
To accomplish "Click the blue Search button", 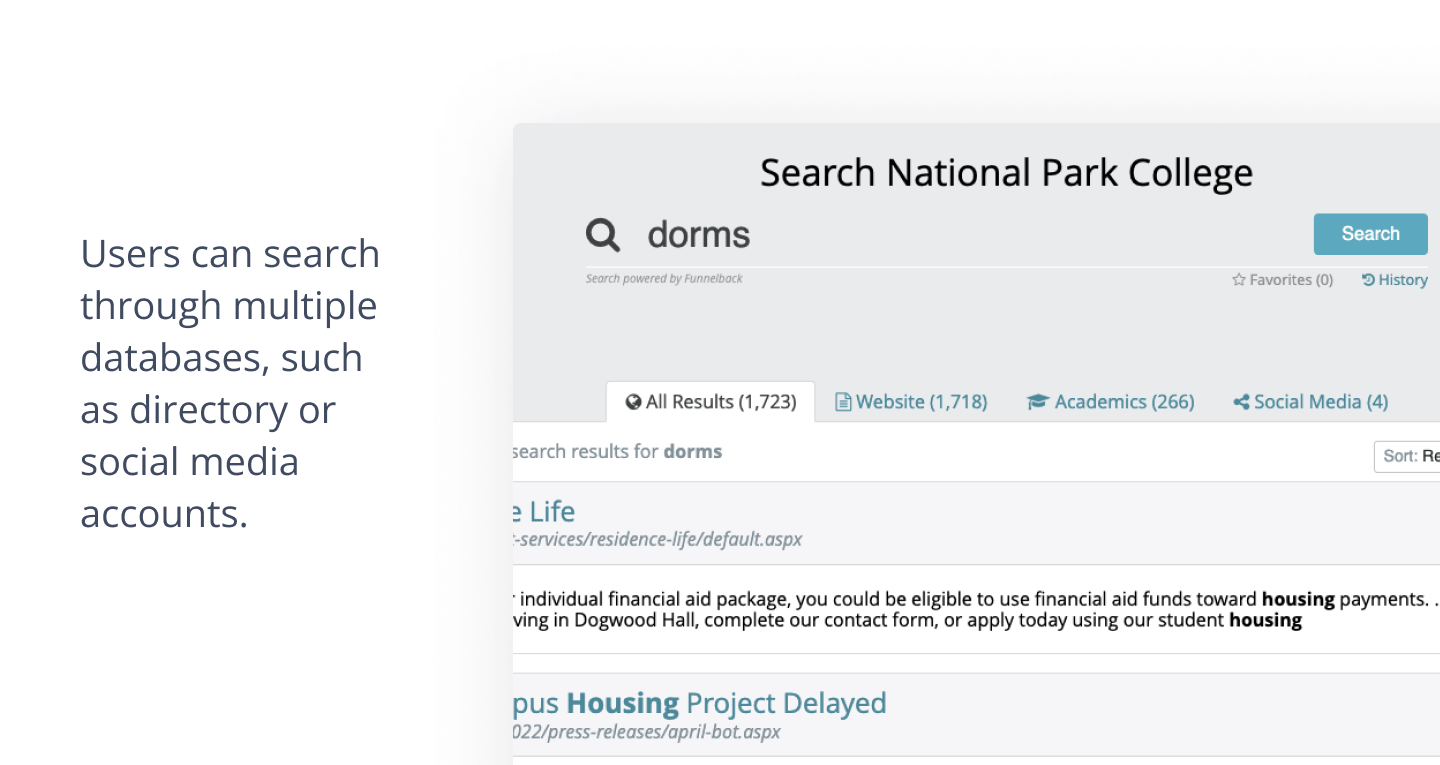I will (x=1370, y=234).
